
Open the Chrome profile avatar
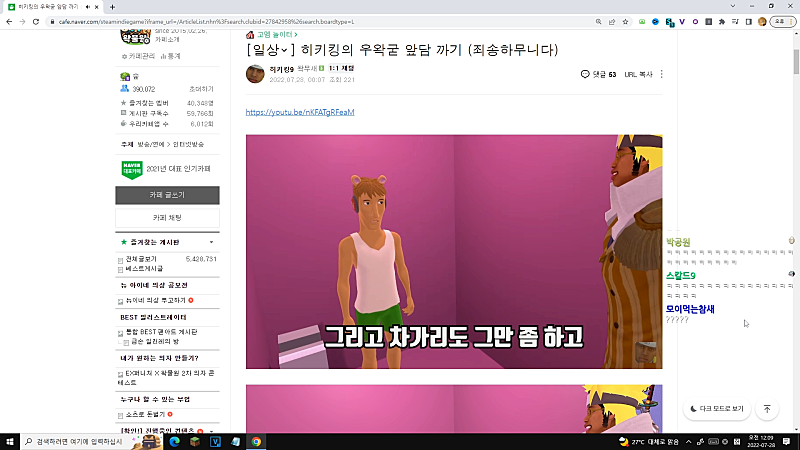point(762,22)
